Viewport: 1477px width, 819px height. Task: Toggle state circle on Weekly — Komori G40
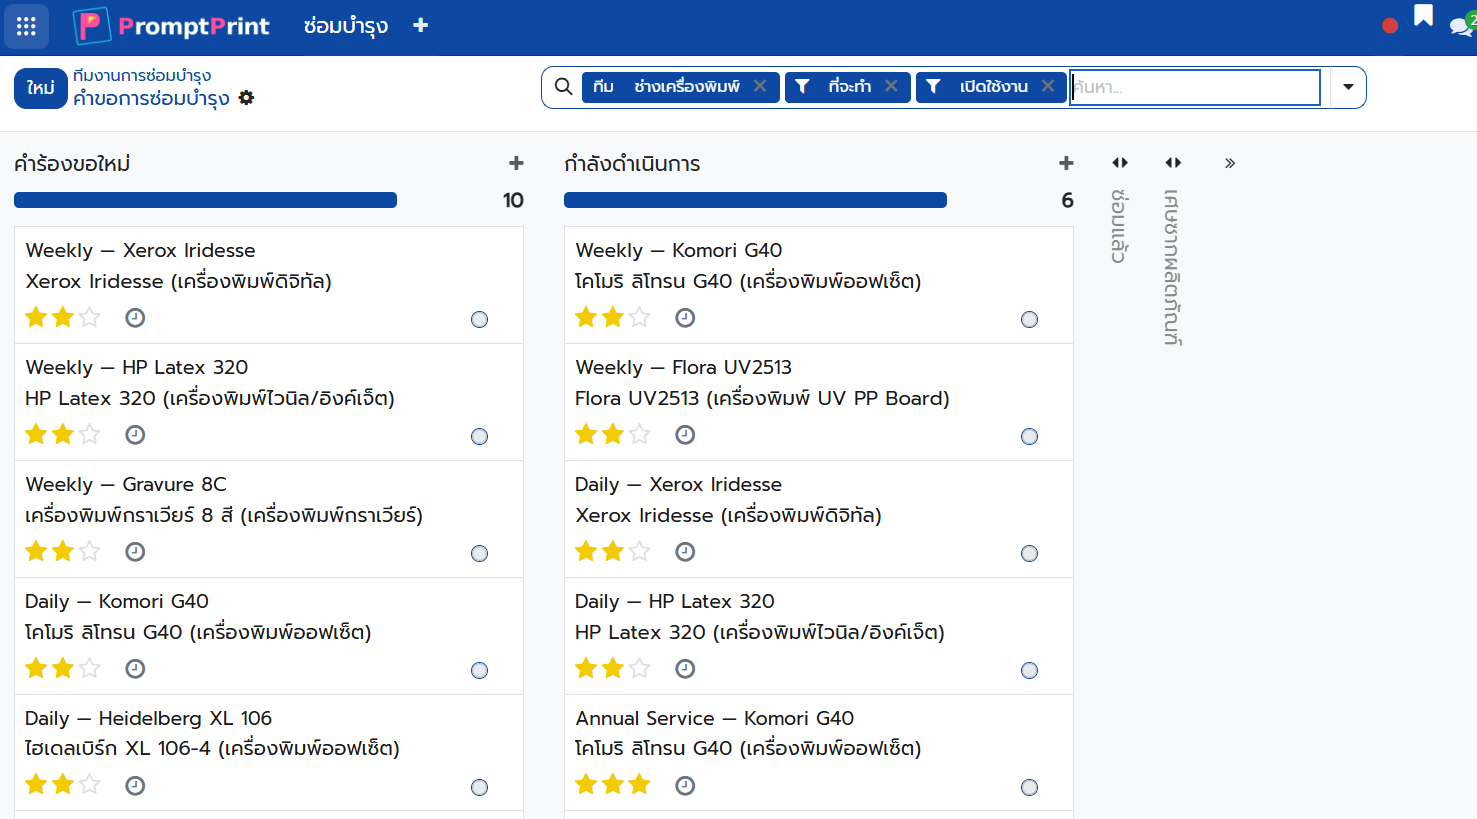pyautogui.click(x=1030, y=320)
